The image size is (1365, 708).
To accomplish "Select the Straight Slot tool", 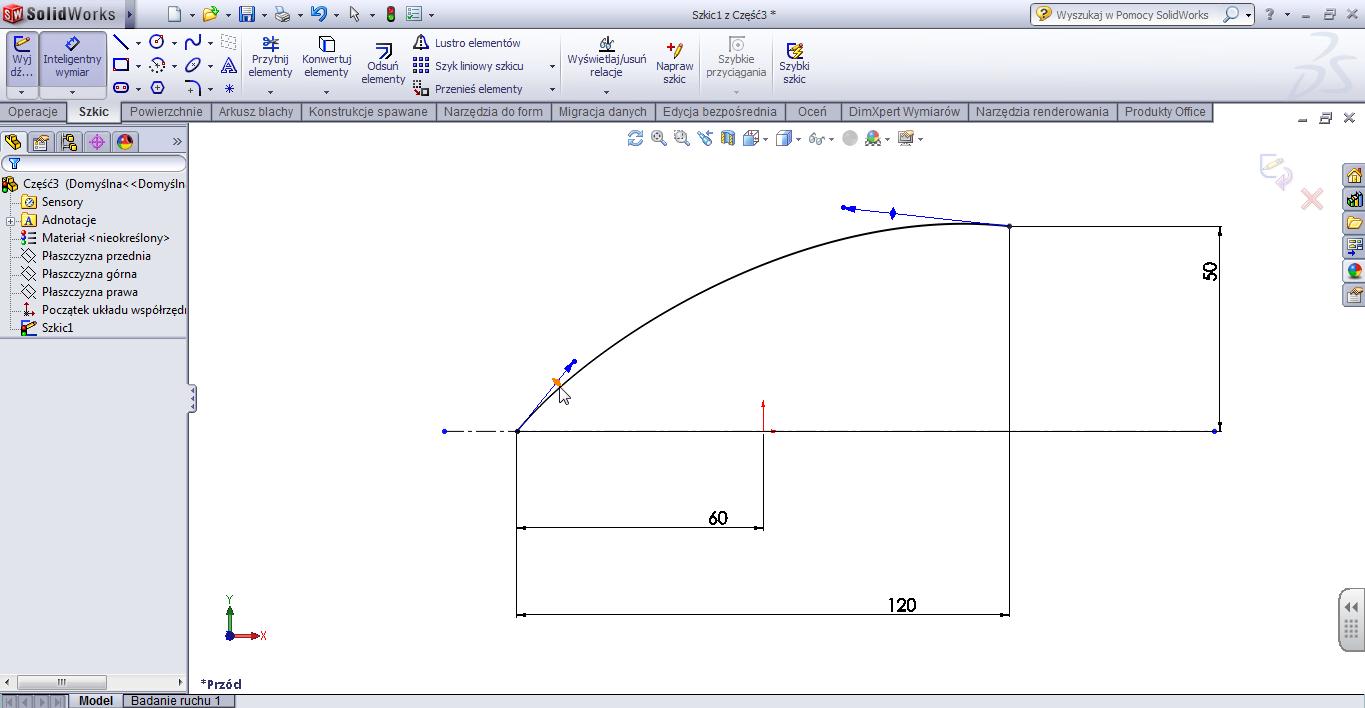I will [x=121, y=88].
